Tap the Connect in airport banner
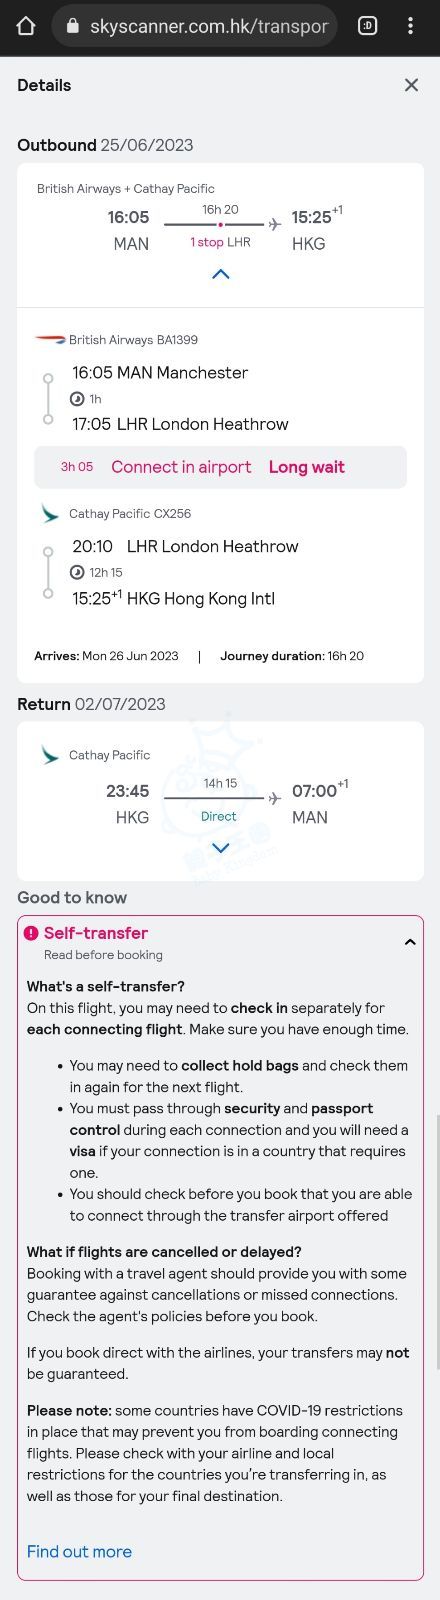Screen dimensions: 440x1600 tap(220, 467)
